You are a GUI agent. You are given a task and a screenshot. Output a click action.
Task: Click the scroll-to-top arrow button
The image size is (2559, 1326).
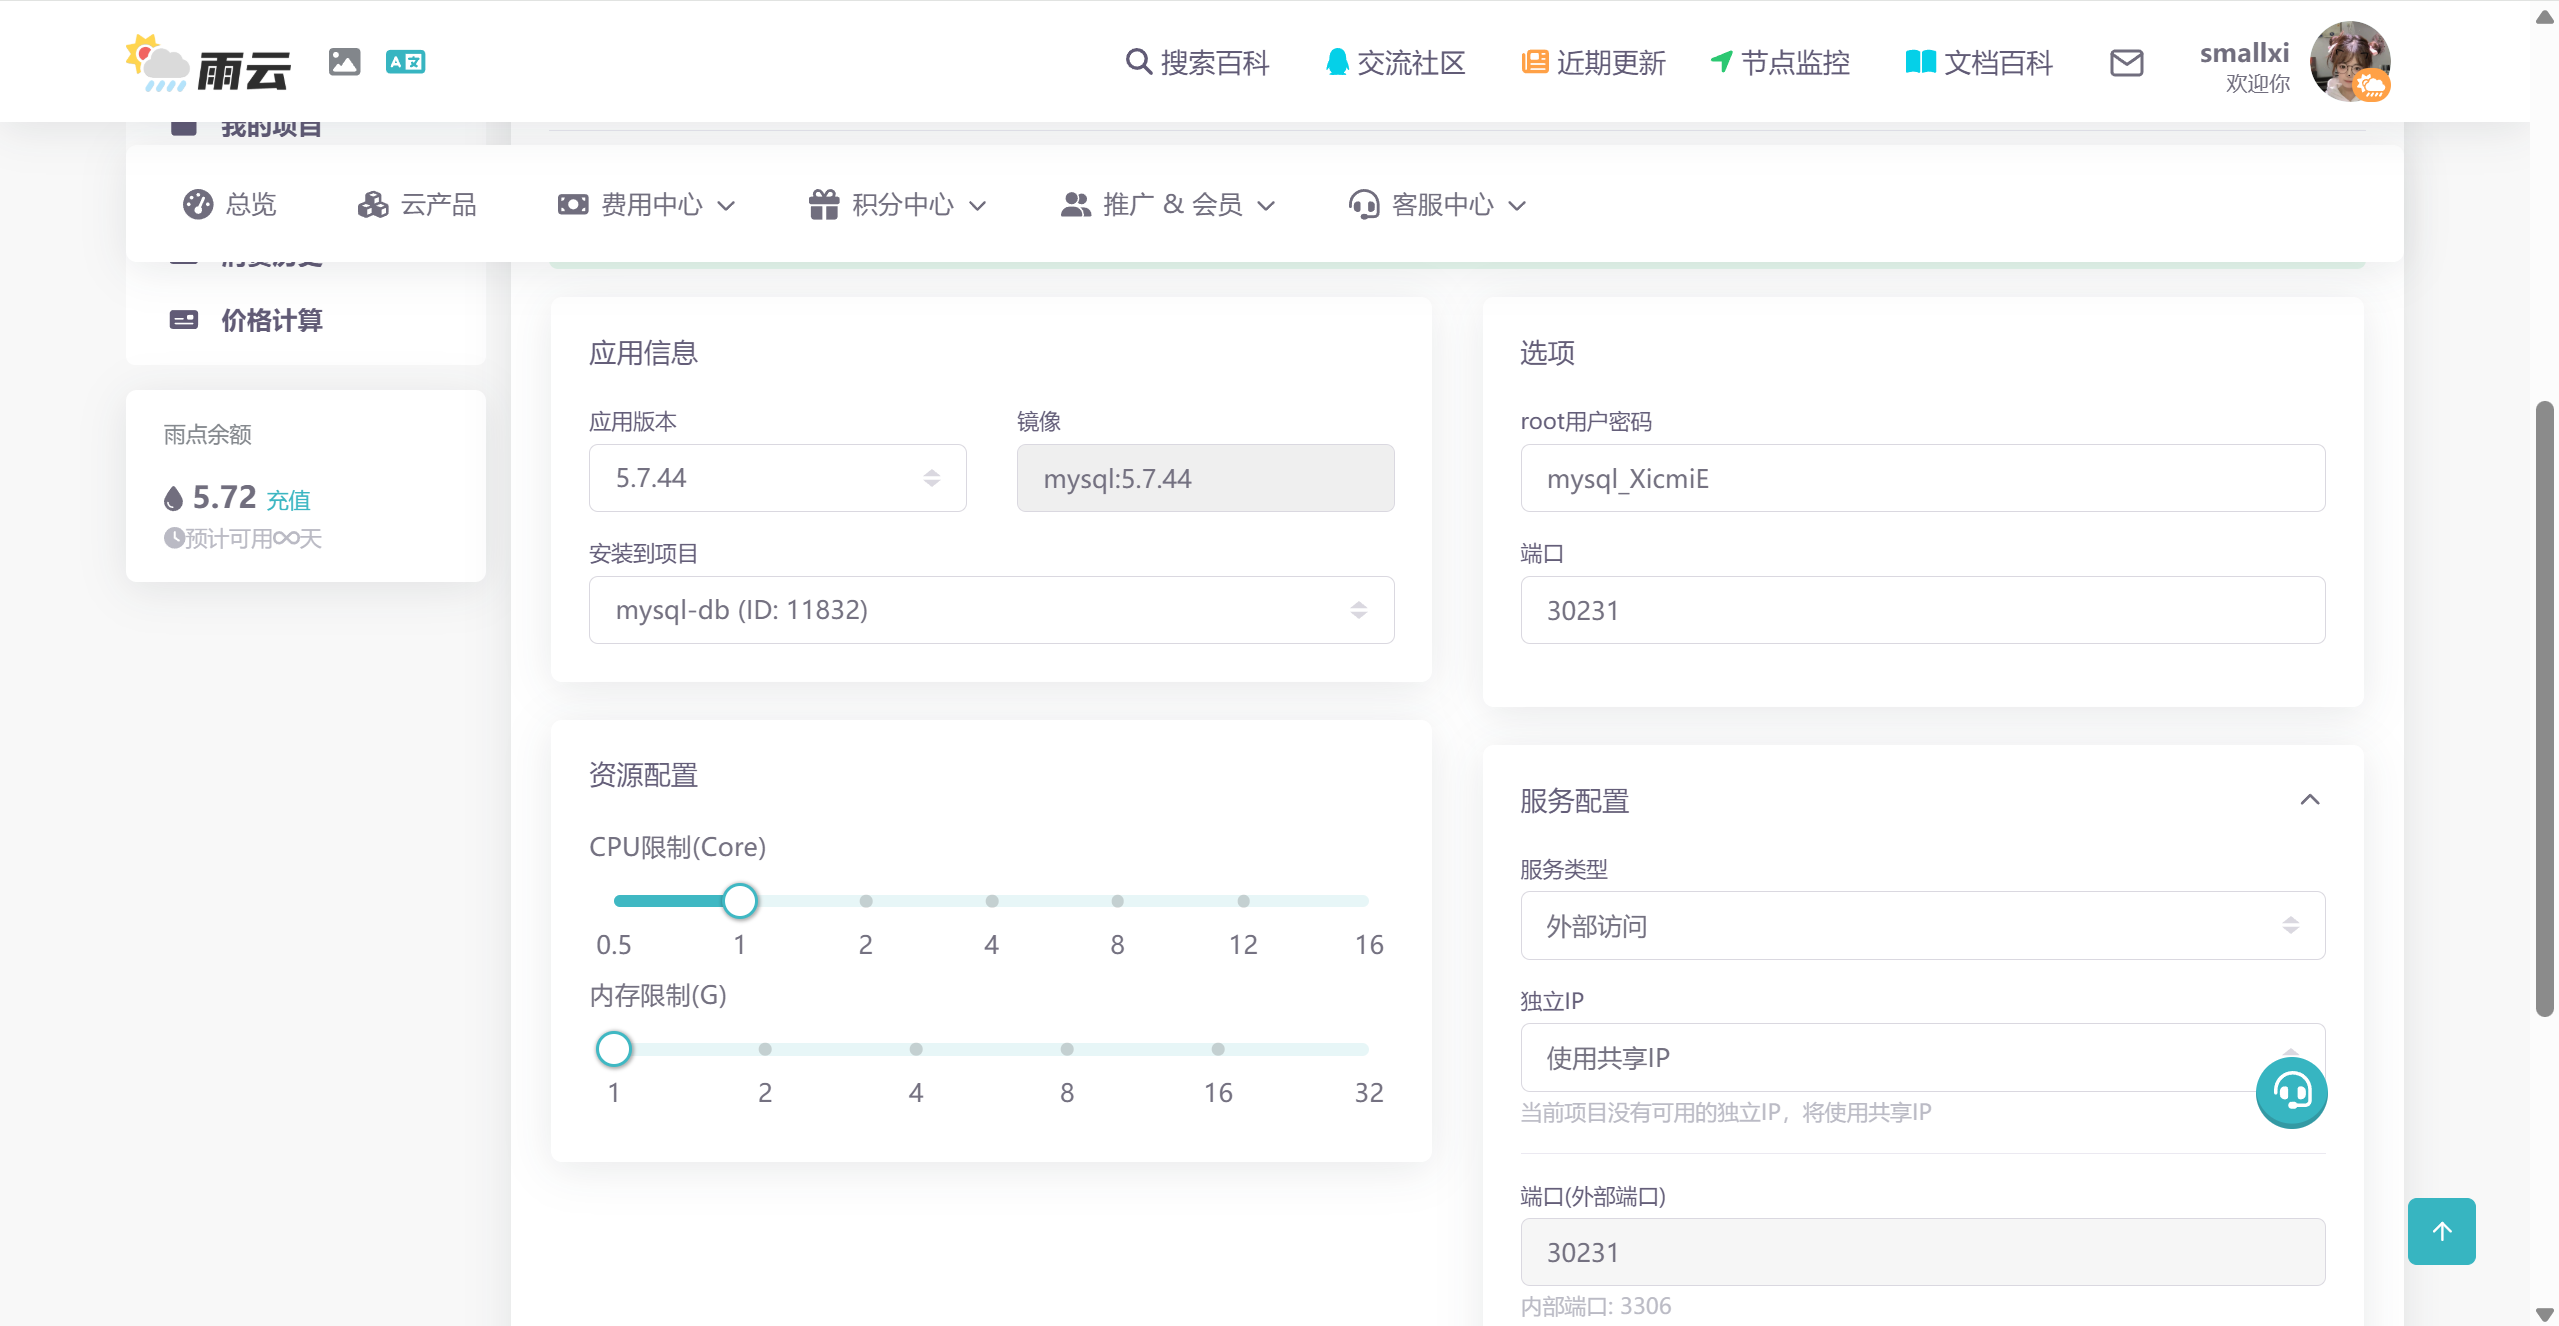[x=2441, y=1231]
